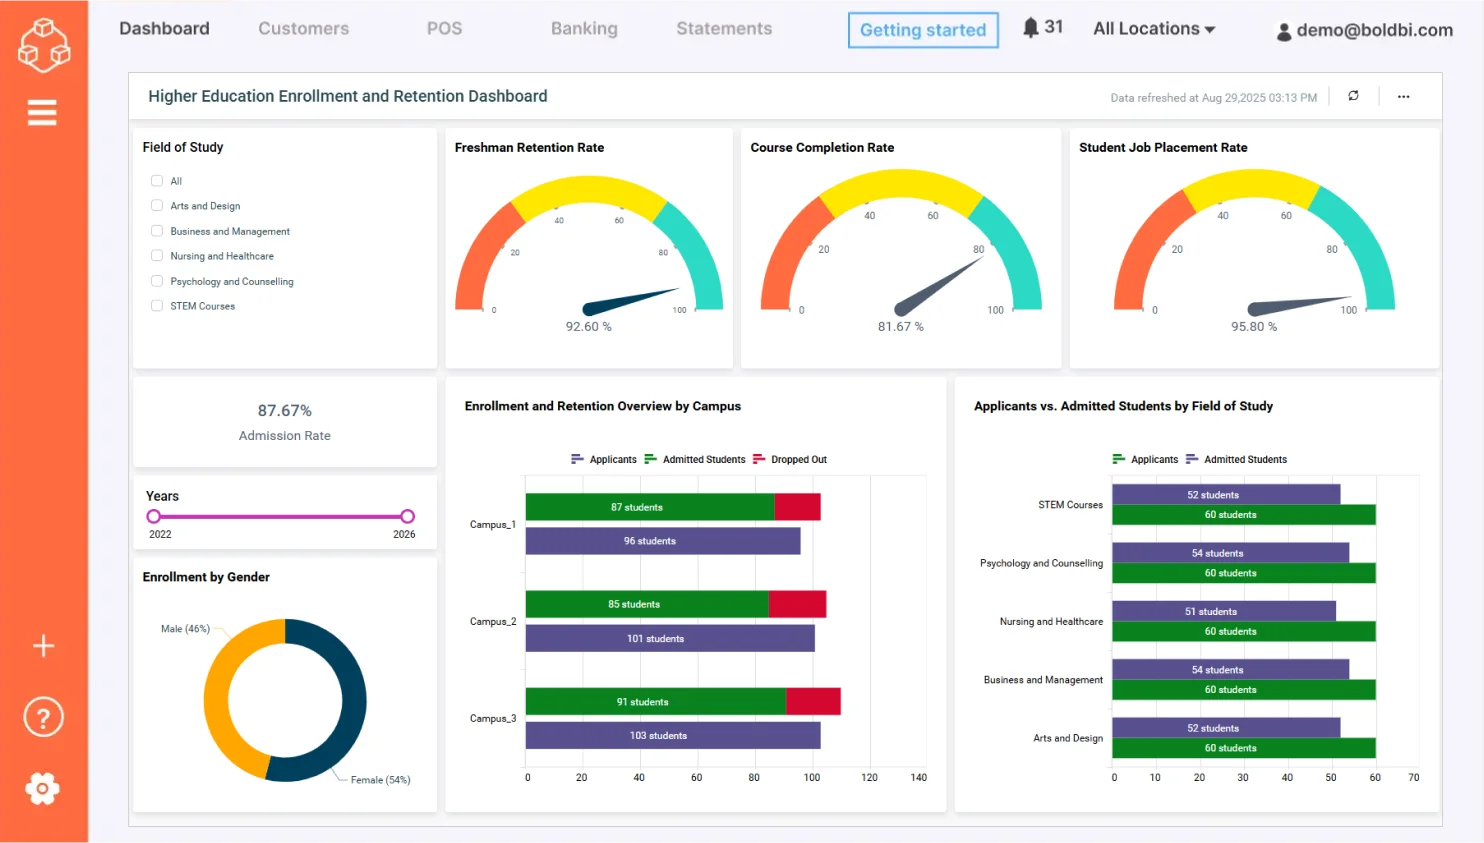This screenshot has width=1484, height=843.
Task: Click the user profile icon
Action: 1283,30
